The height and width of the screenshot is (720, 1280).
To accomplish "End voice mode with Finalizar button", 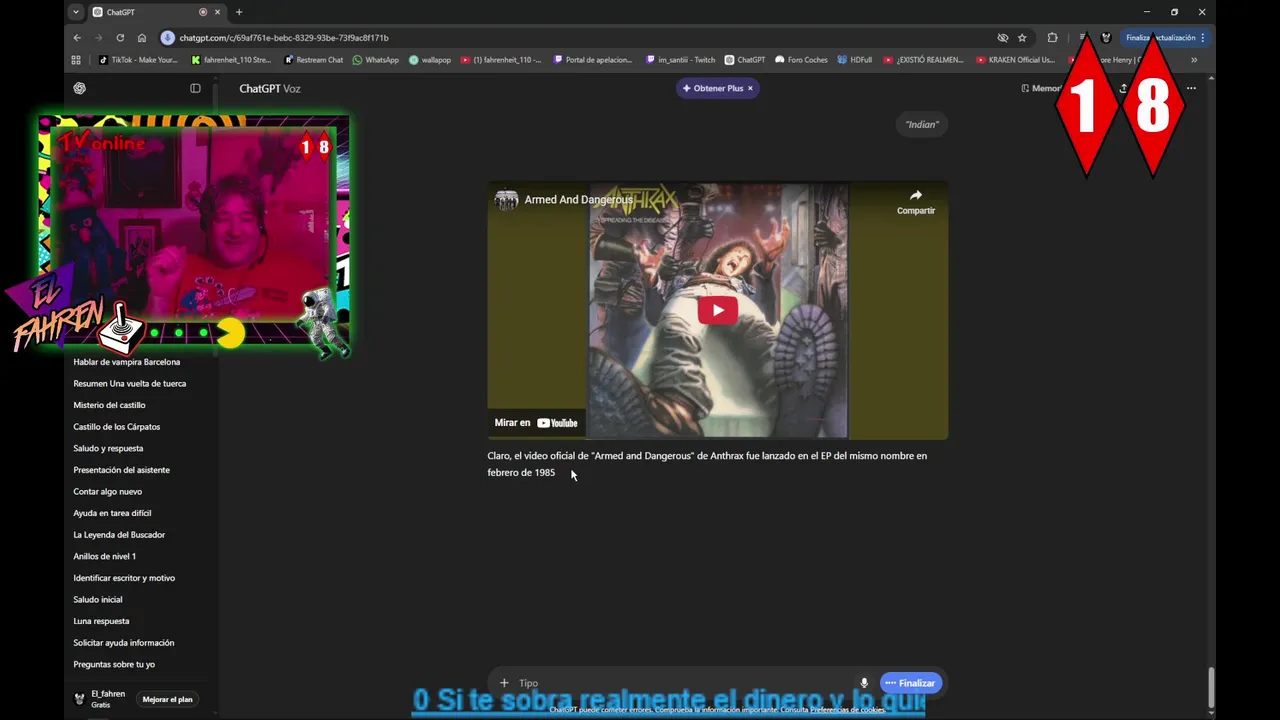I will pyautogui.click(x=911, y=683).
